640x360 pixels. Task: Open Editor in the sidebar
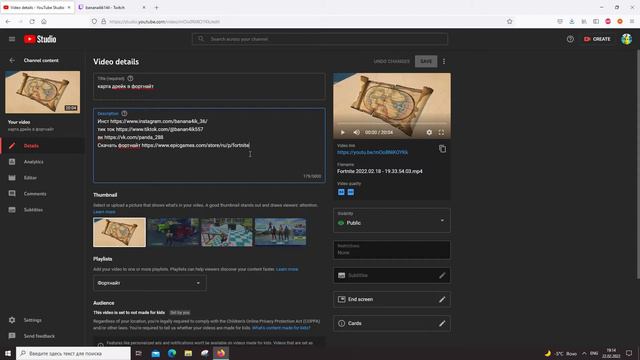(x=42, y=178)
